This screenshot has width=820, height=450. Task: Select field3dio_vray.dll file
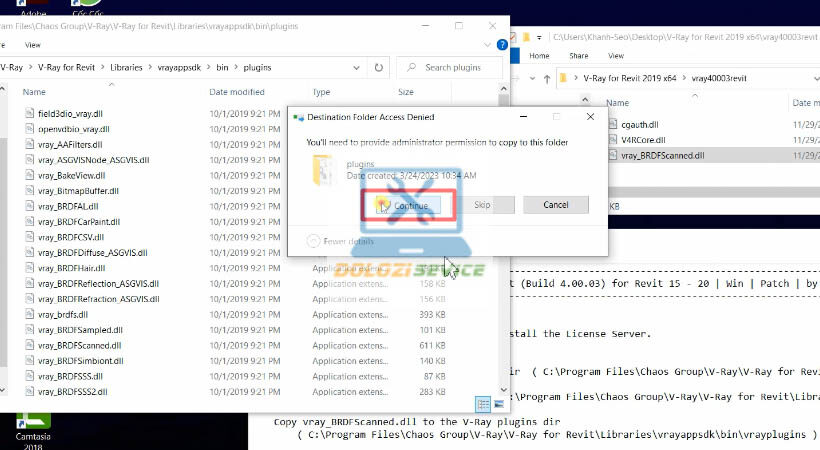coord(70,114)
